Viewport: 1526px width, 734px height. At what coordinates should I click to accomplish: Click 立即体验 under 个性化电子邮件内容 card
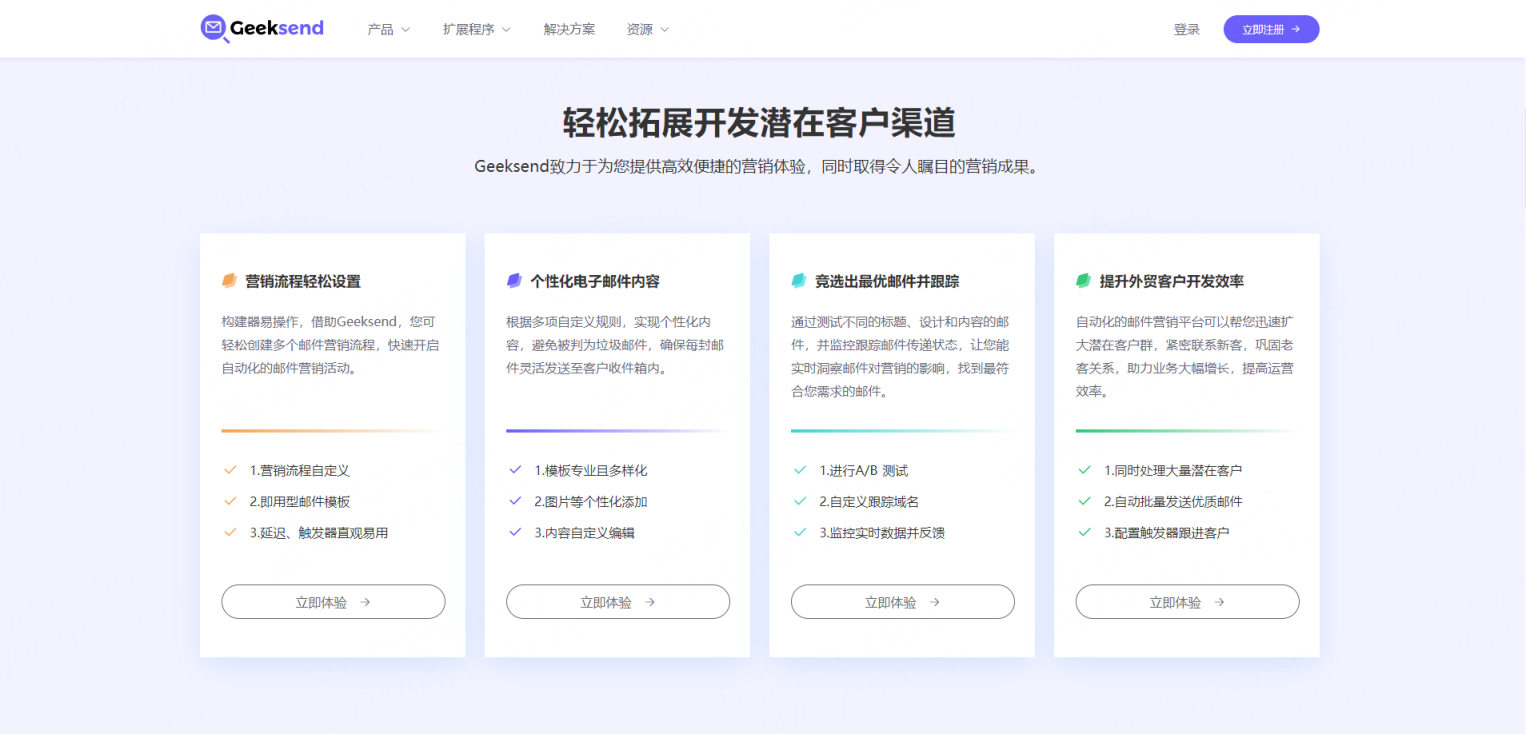click(x=618, y=602)
